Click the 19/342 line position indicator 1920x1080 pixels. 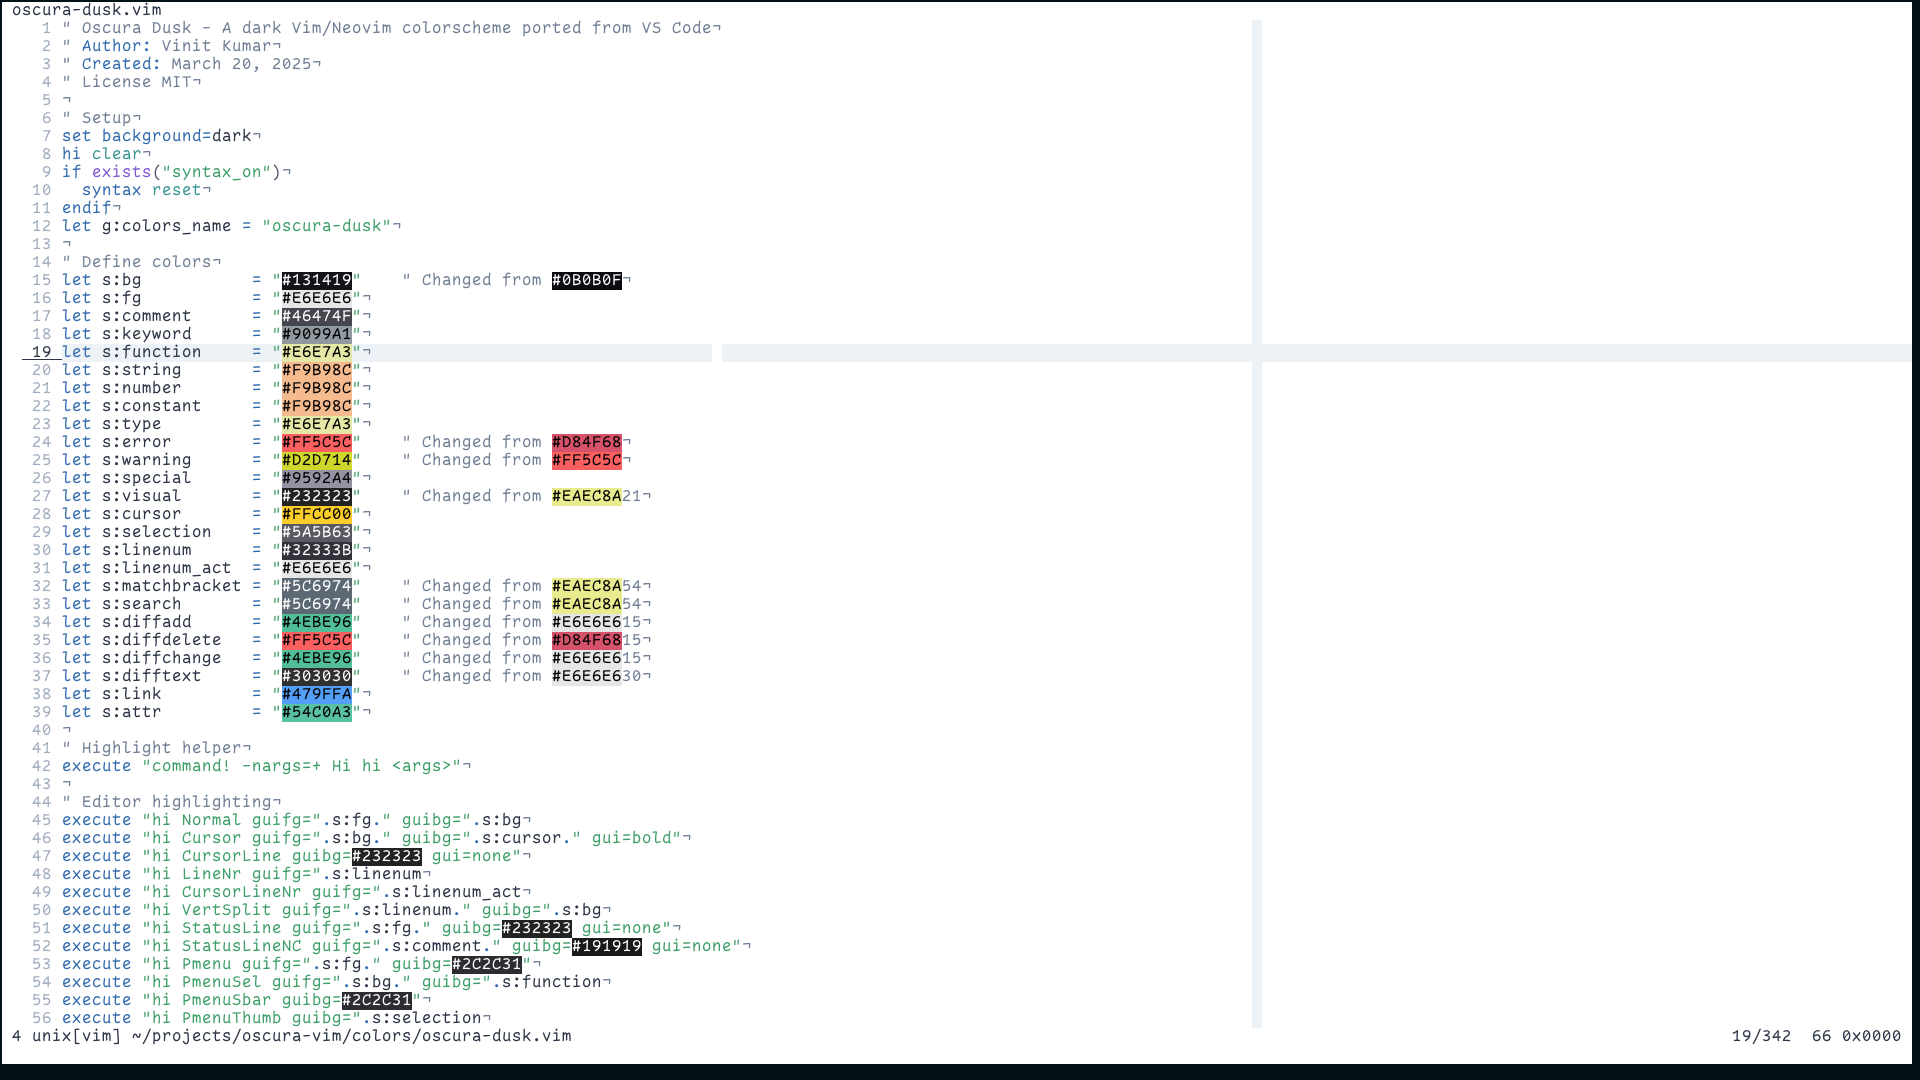pyautogui.click(x=1762, y=1036)
